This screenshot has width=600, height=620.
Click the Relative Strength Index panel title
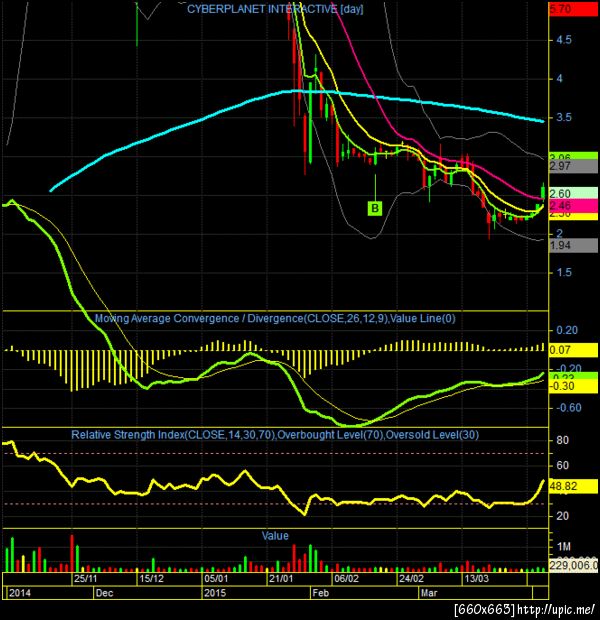(275, 435)
